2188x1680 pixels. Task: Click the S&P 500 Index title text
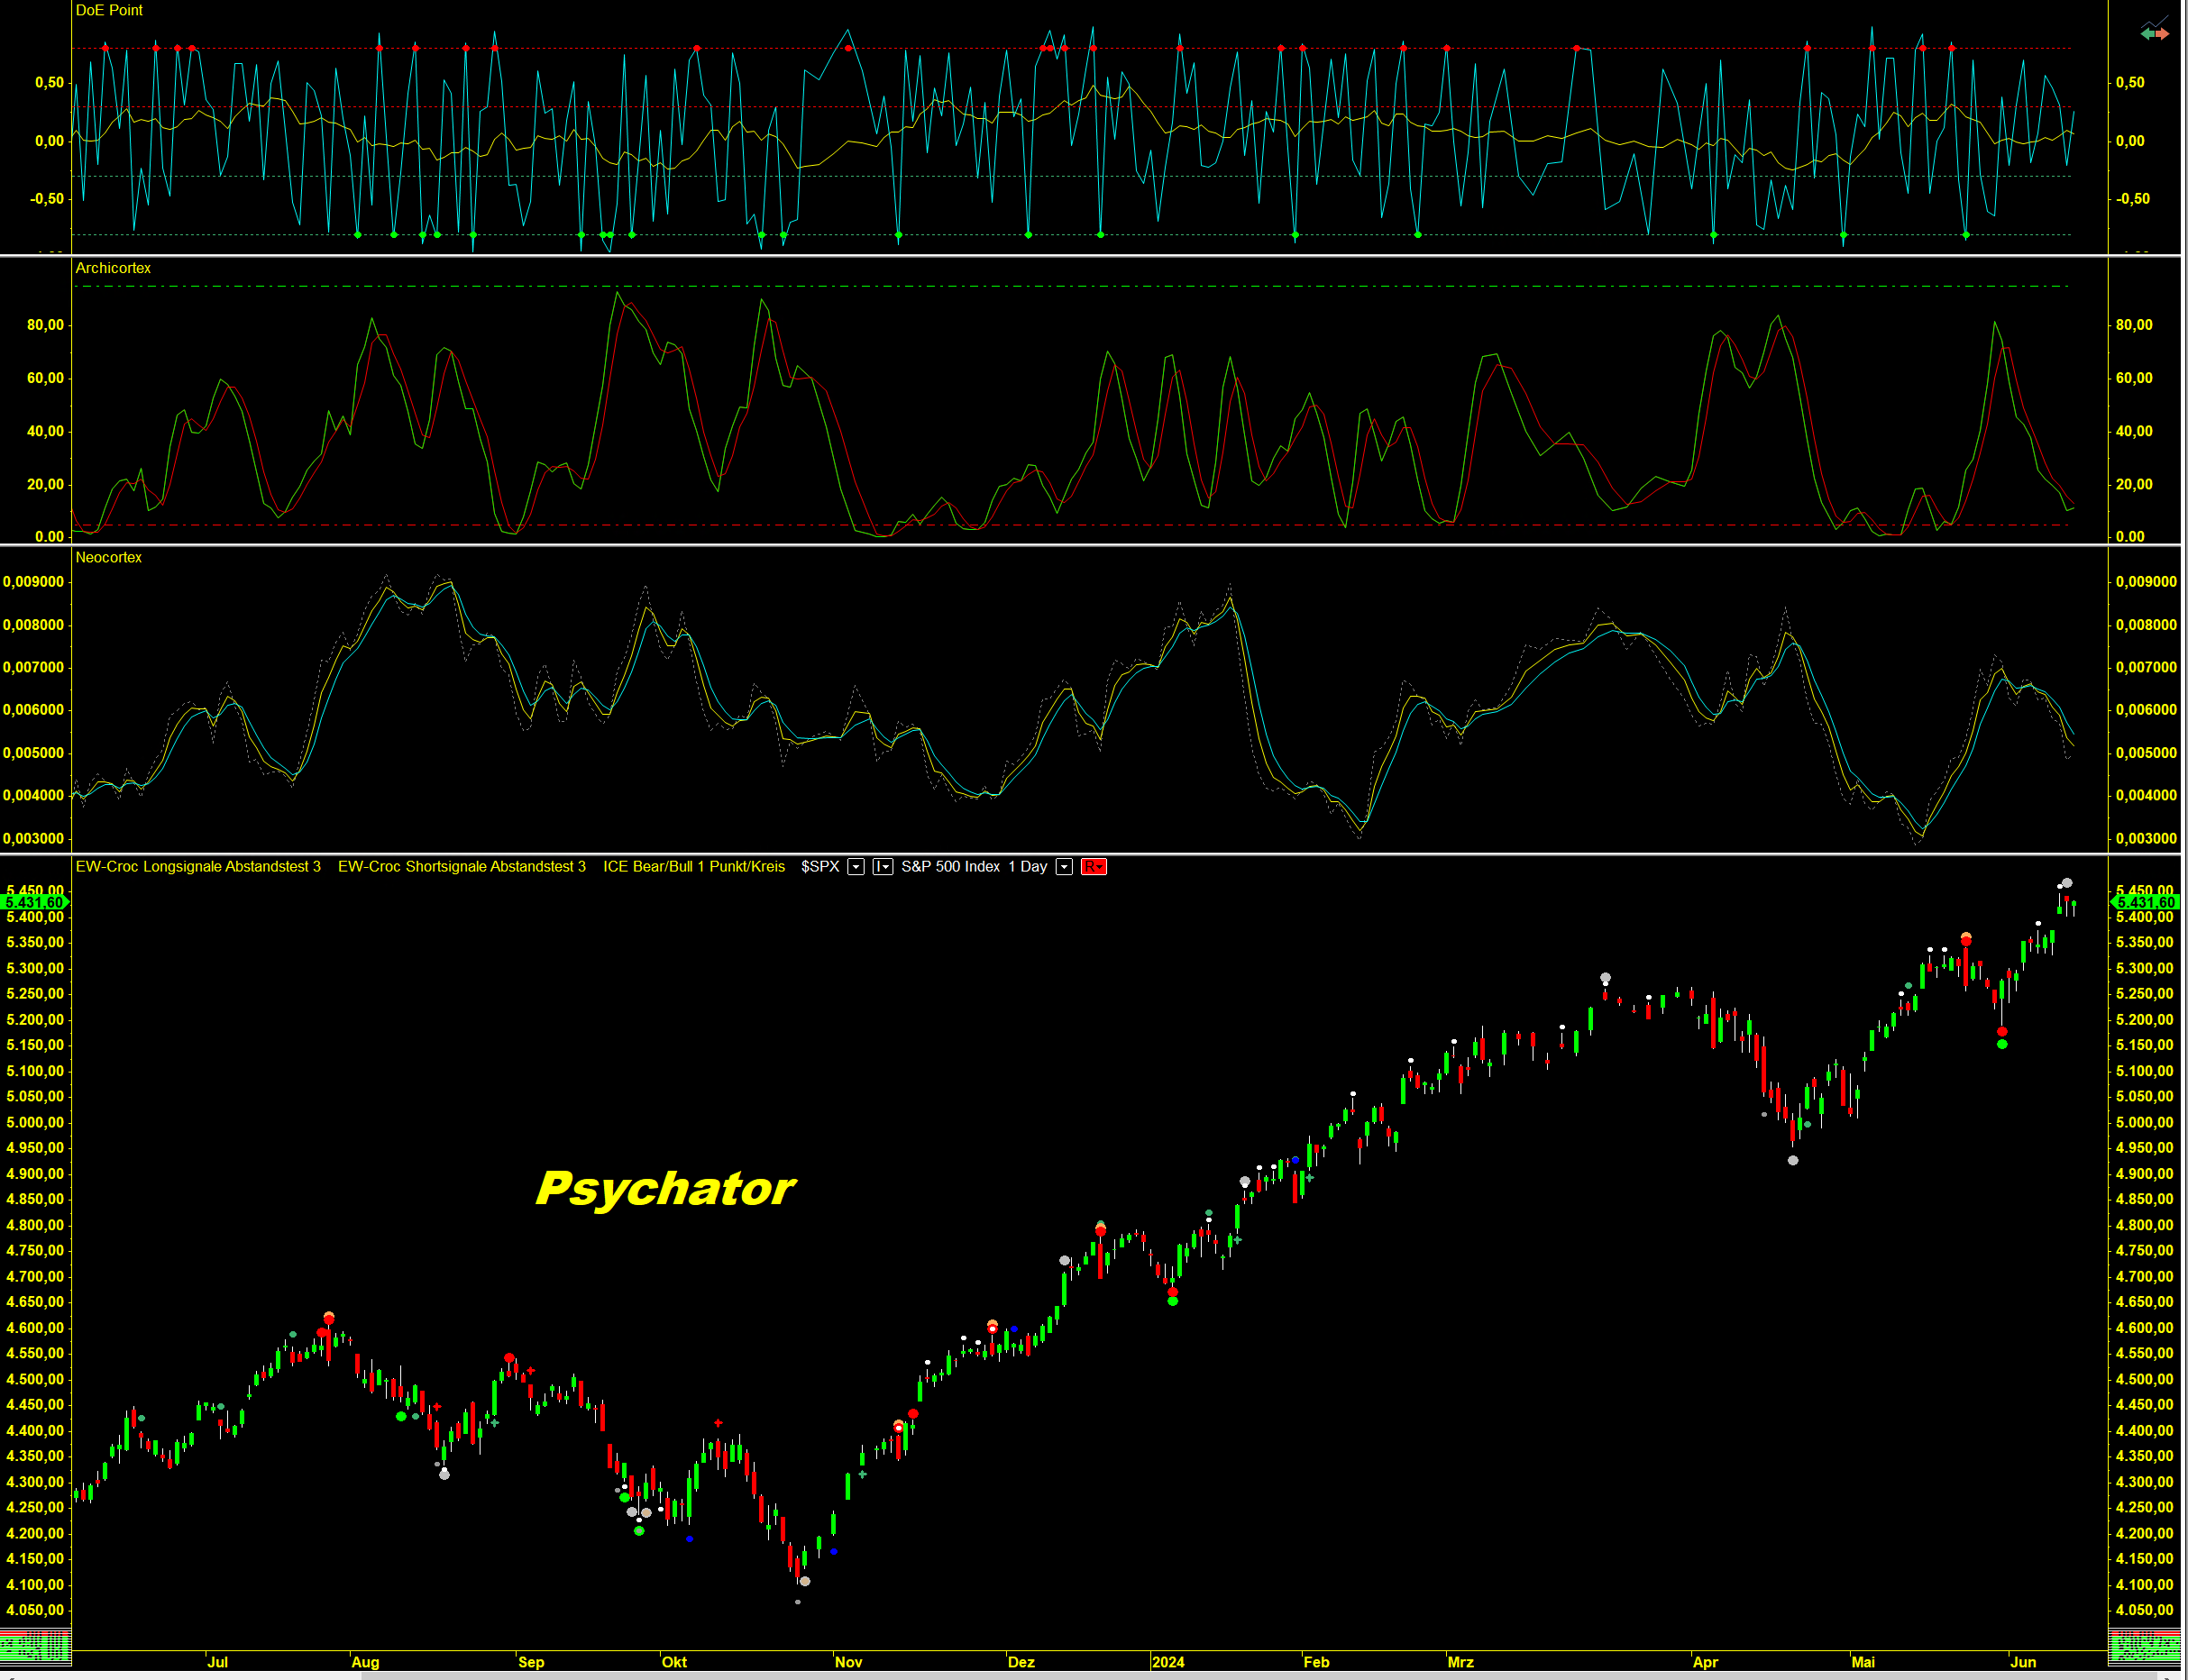click(950, 867)
